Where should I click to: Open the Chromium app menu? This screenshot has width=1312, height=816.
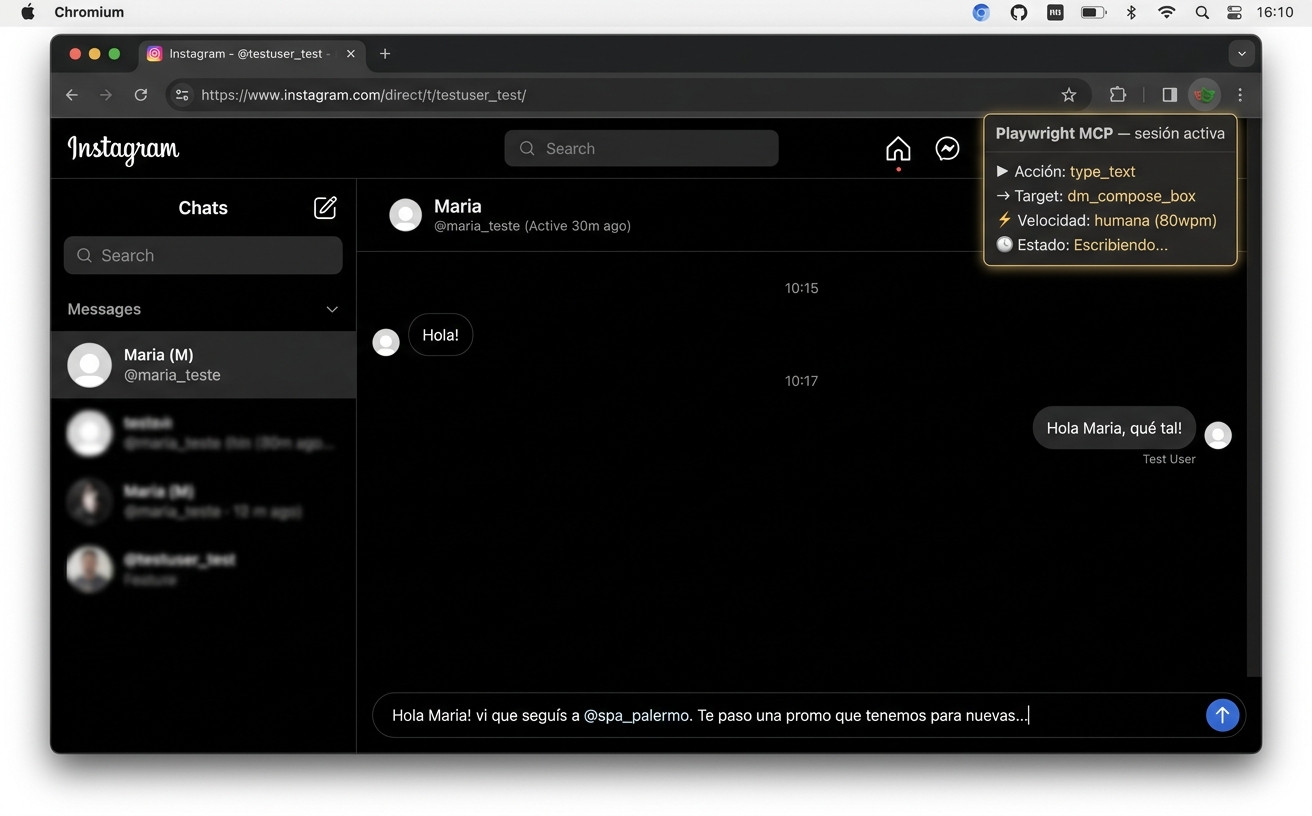[x=89, y=12]
